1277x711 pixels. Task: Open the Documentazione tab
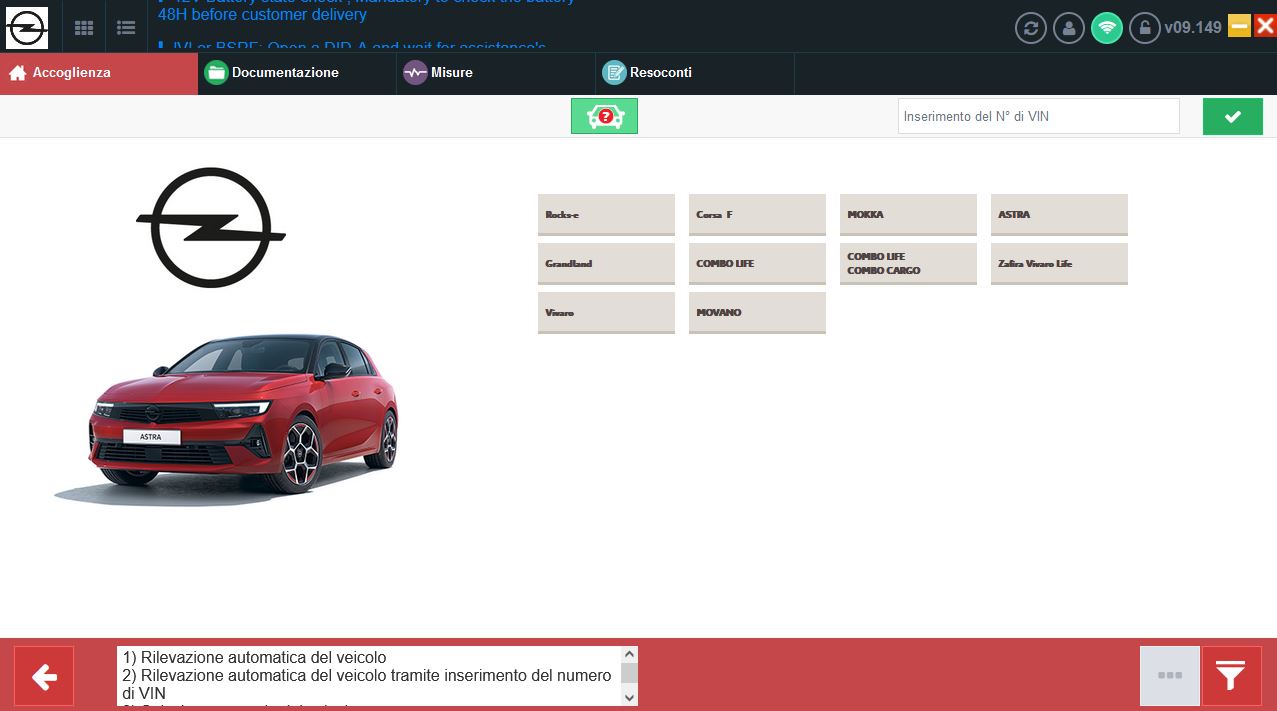point(297,73)
